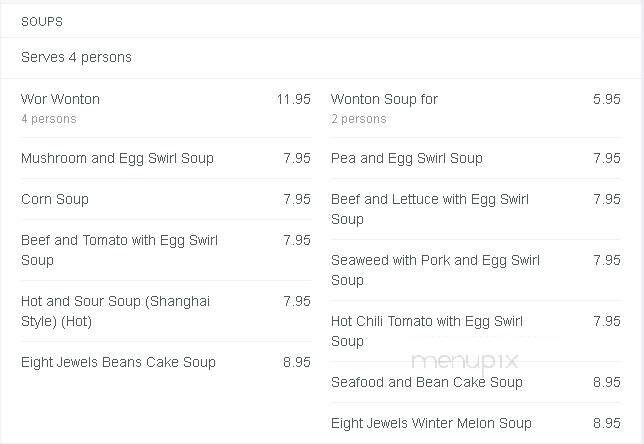This screenshot has height=444, width=644.
Task: Select Pea and Egg Swirl Soup
Action: pyautogui.click(x=406, y=158)
